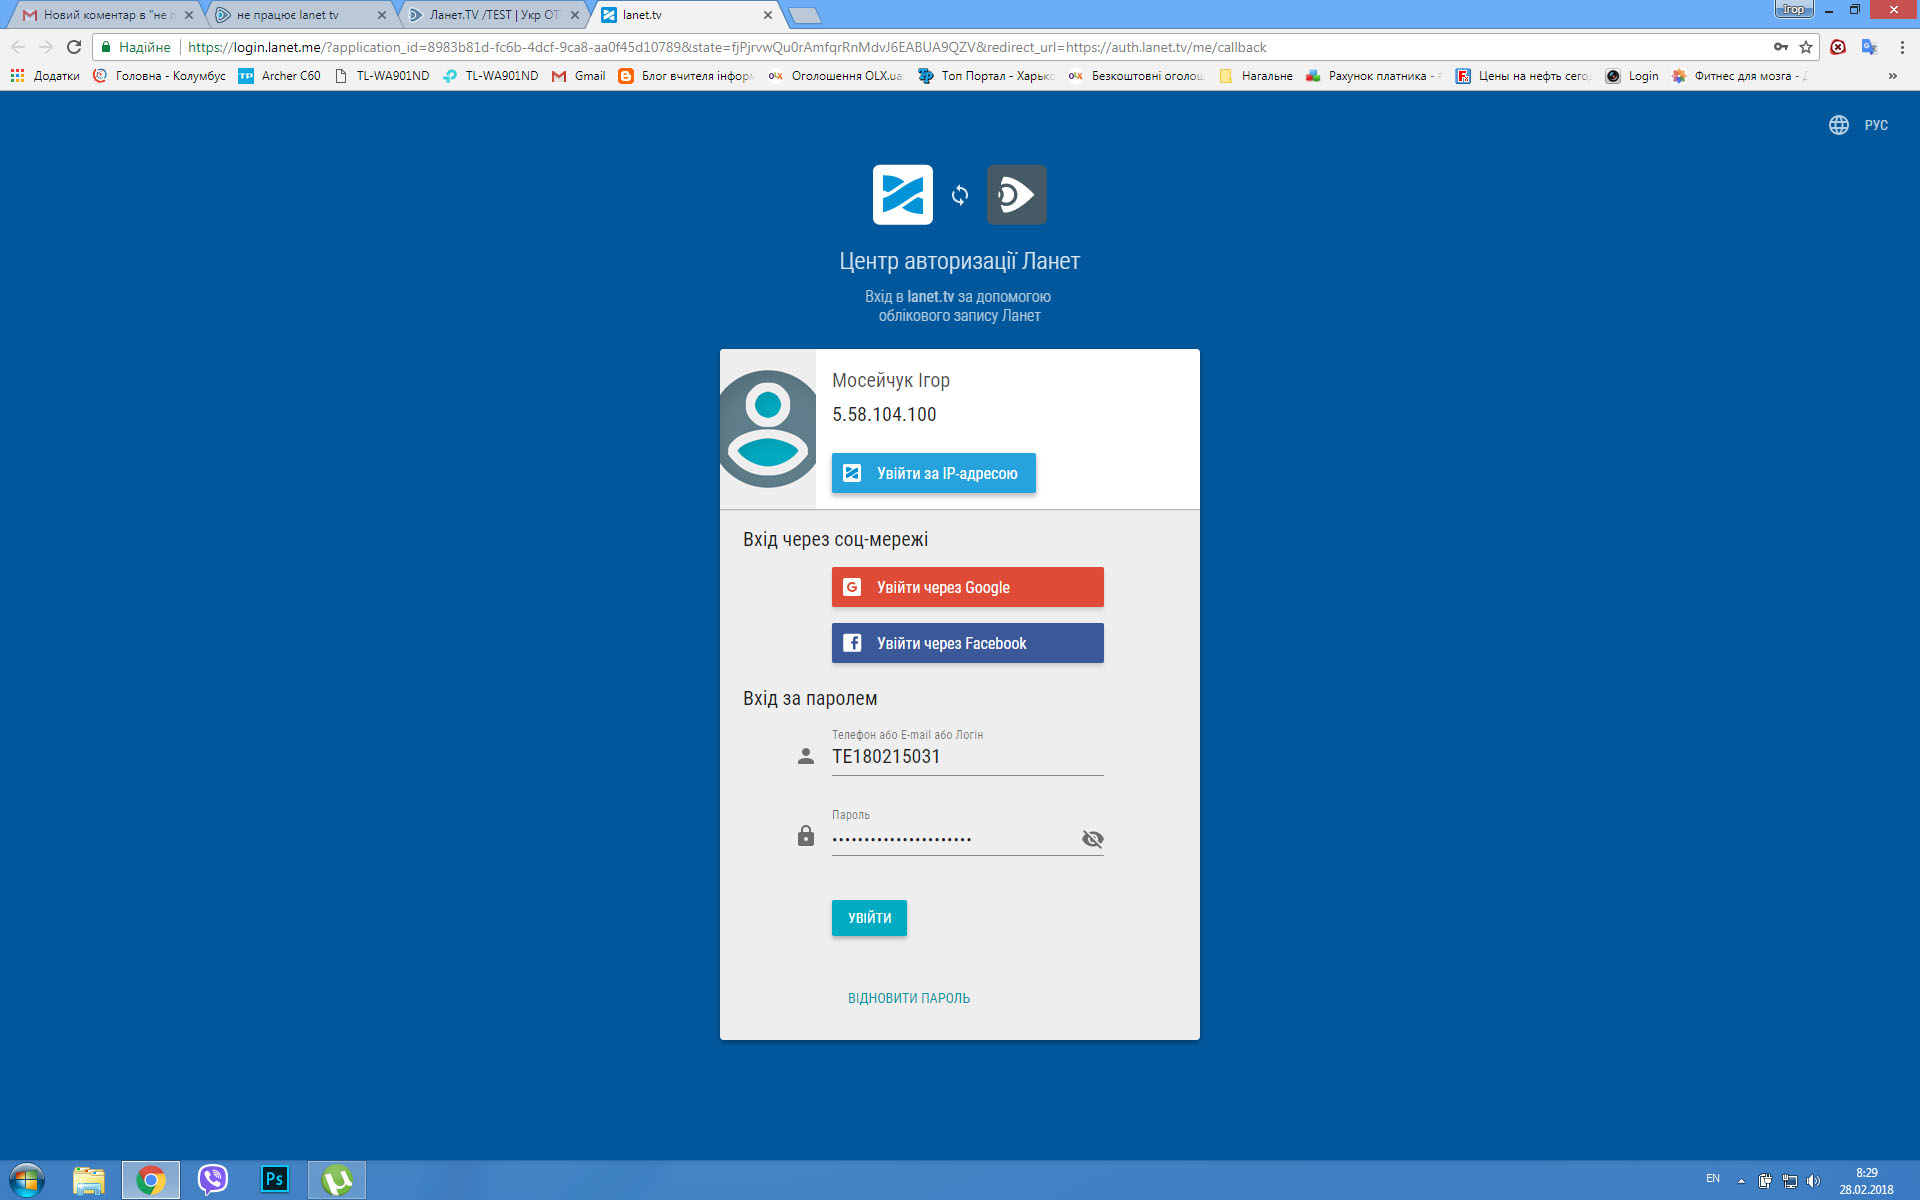Click the Lanet logo icon

pyautogui.click(x=902, y=195)
